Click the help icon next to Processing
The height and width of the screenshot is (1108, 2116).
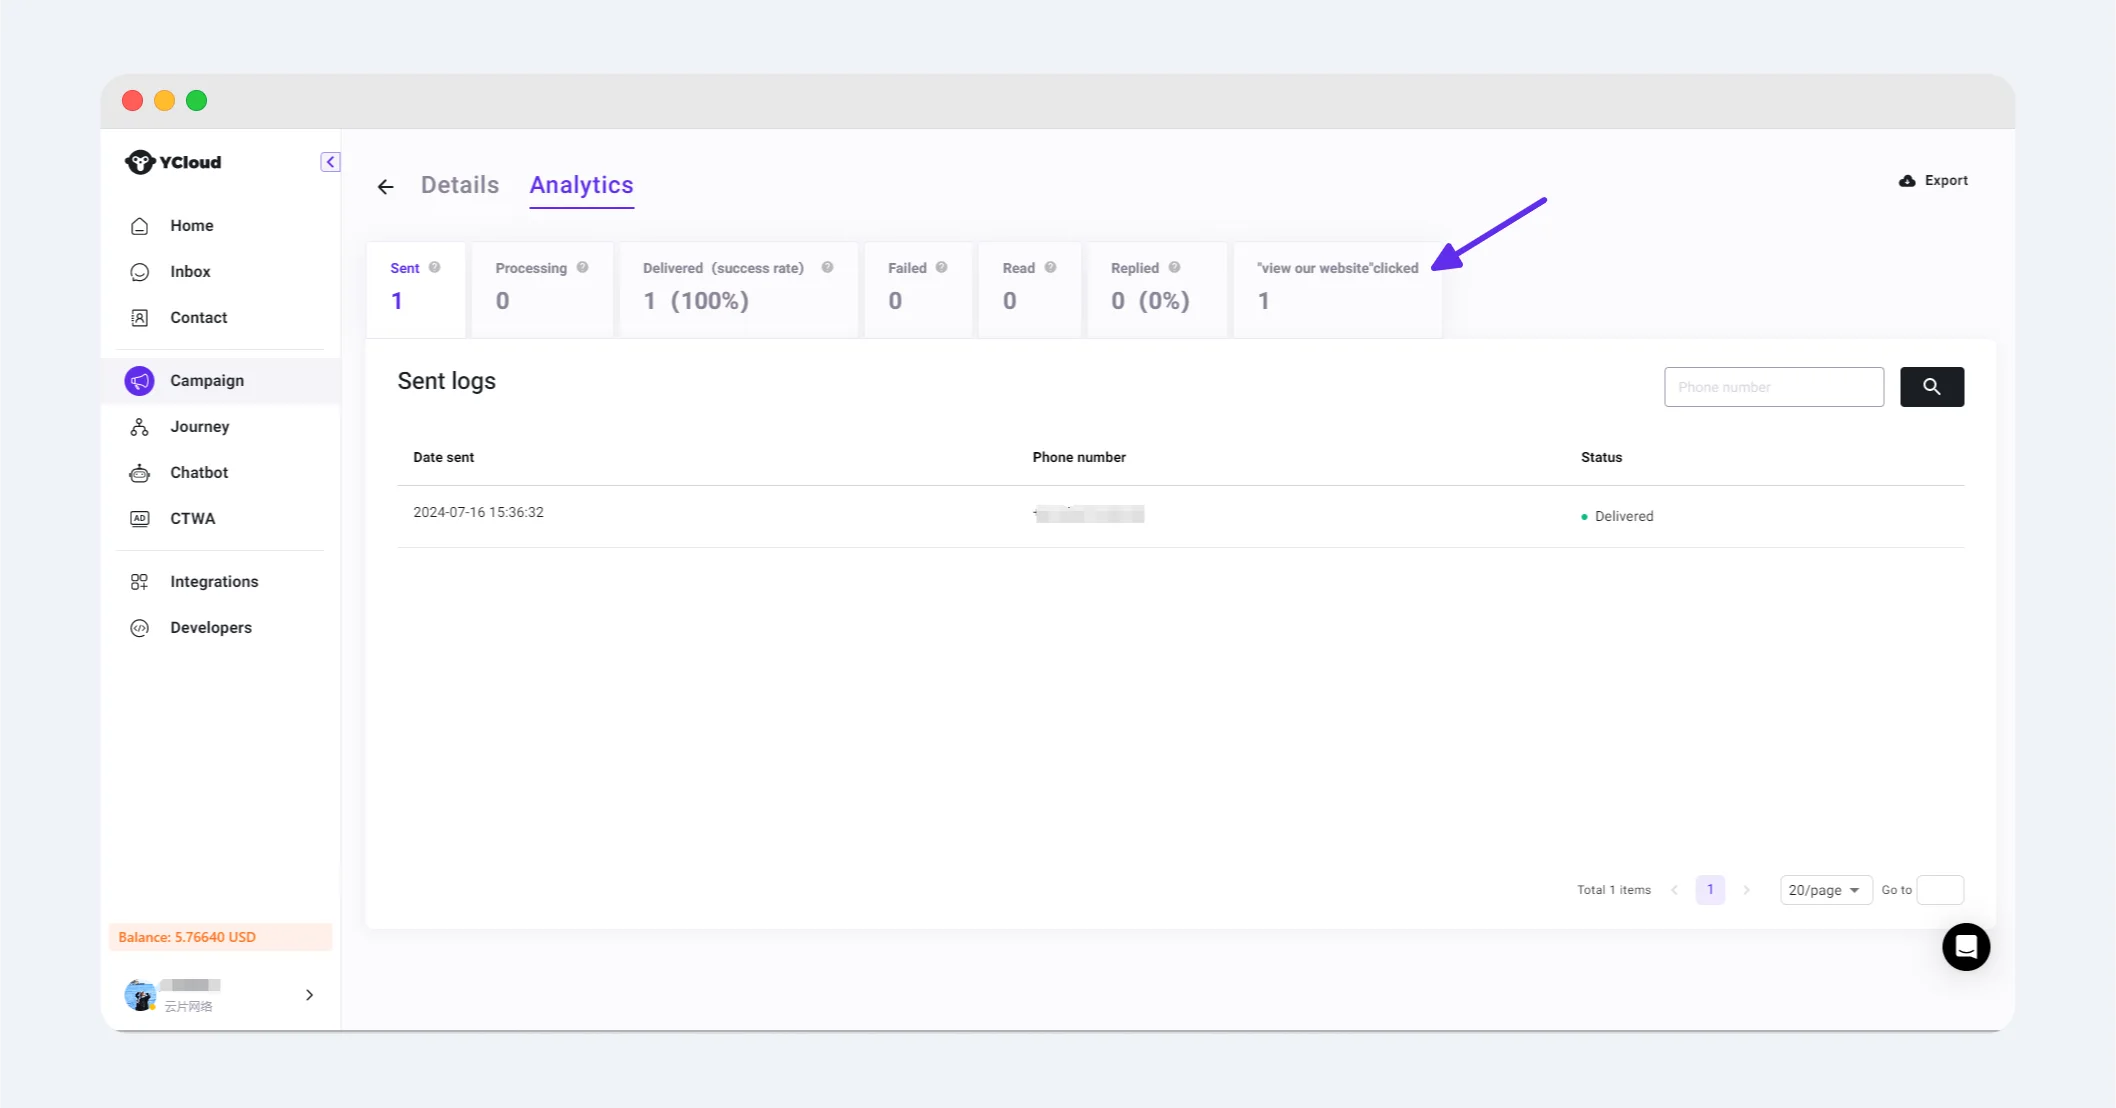582,267
